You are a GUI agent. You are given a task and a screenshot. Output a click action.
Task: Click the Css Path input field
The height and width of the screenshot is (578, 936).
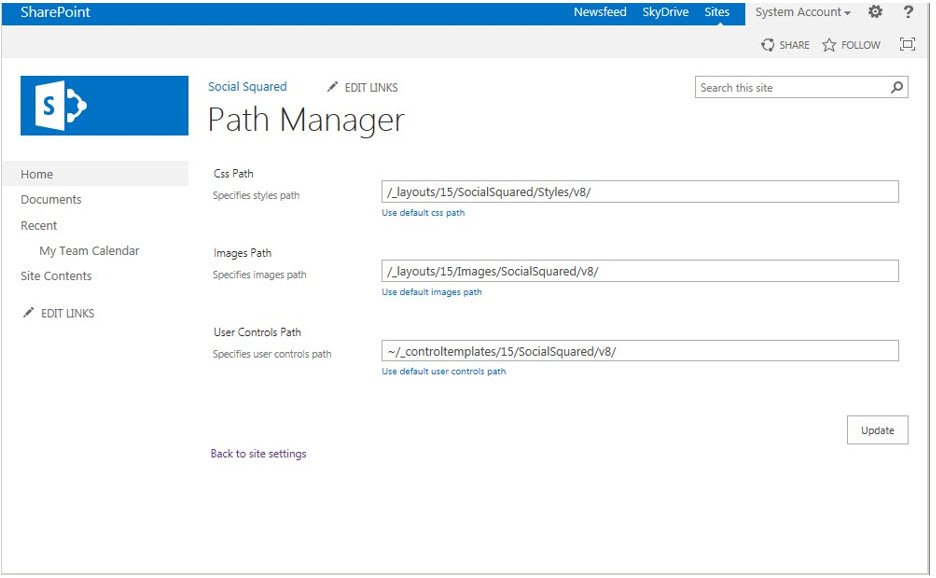click(640, 192)
